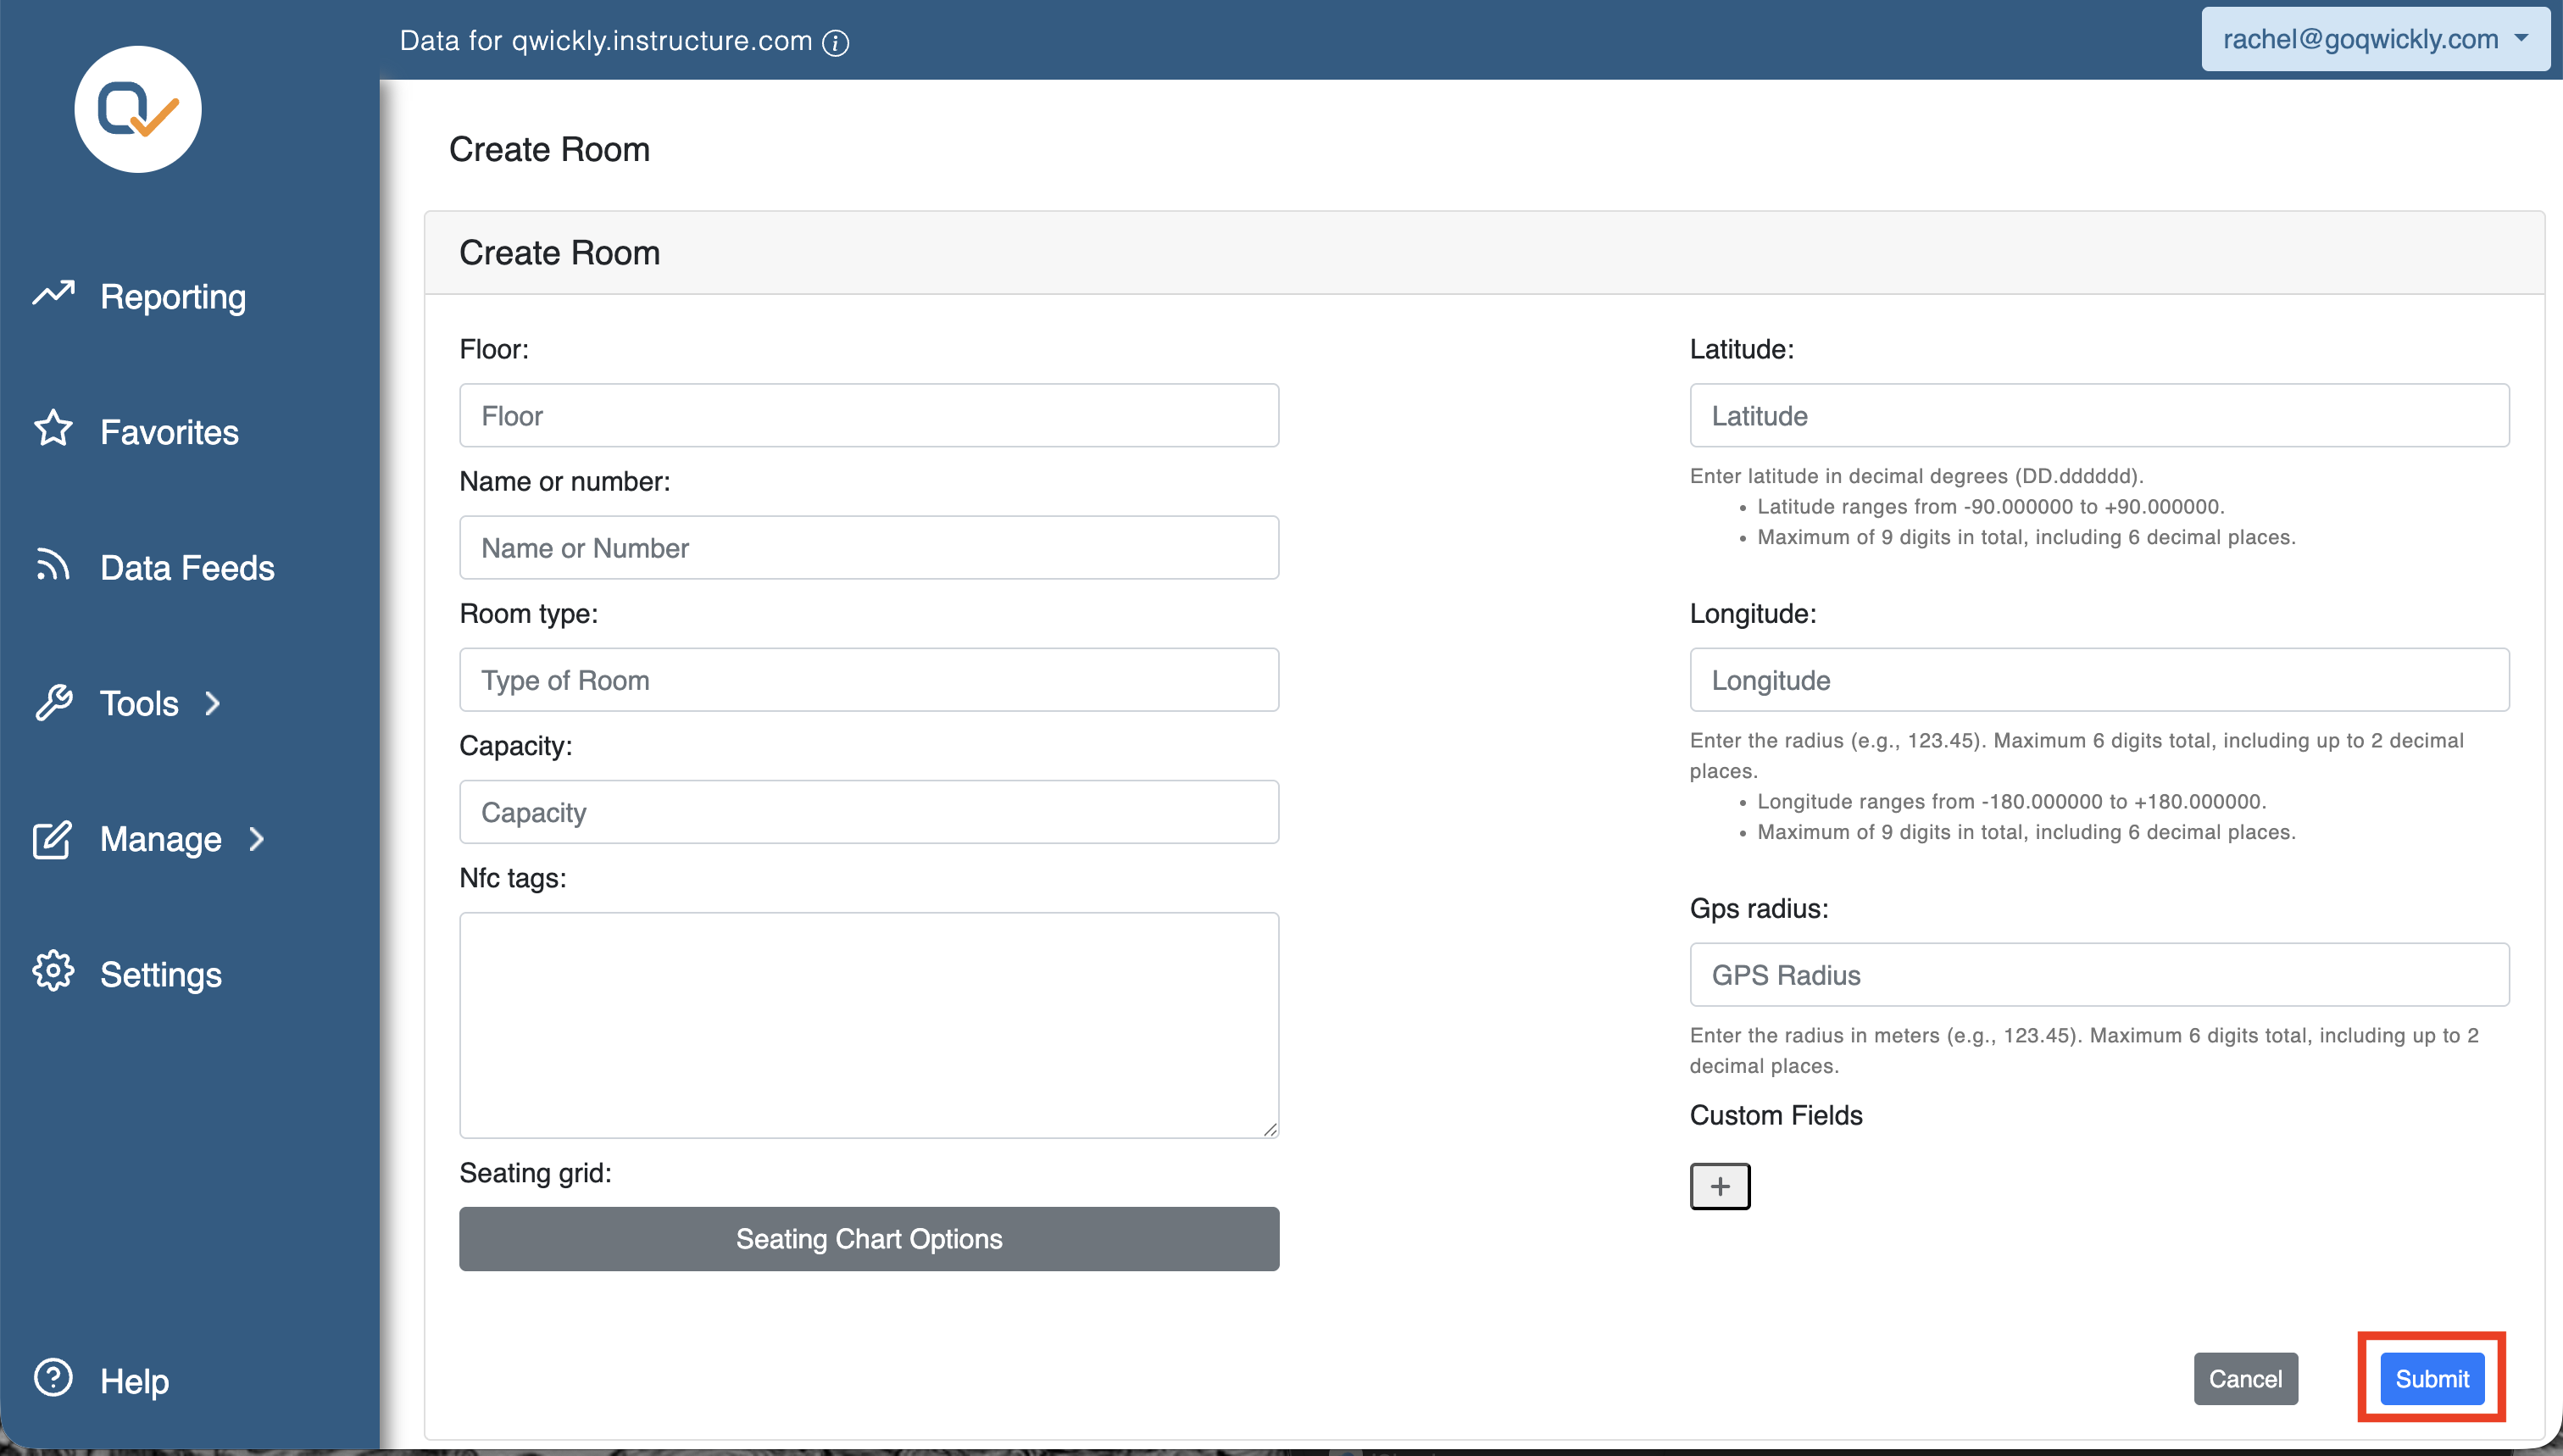Focus the Latitude input field
The height and width of the screenshot is (1456, 2563).
click(x=2099, y=415)
